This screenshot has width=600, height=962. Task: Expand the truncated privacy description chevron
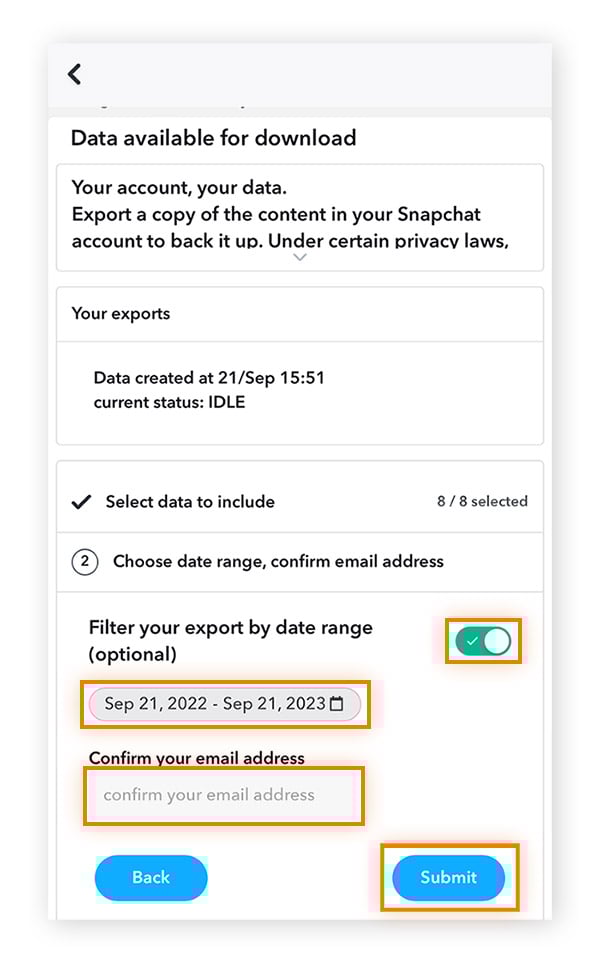click(300, 258)
